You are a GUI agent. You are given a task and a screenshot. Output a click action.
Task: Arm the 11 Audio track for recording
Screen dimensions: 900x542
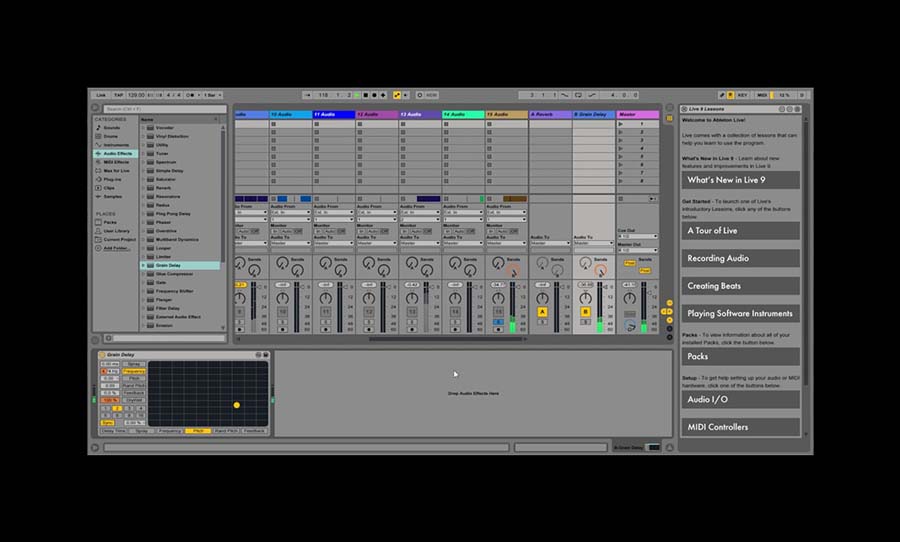coord(325,330)
